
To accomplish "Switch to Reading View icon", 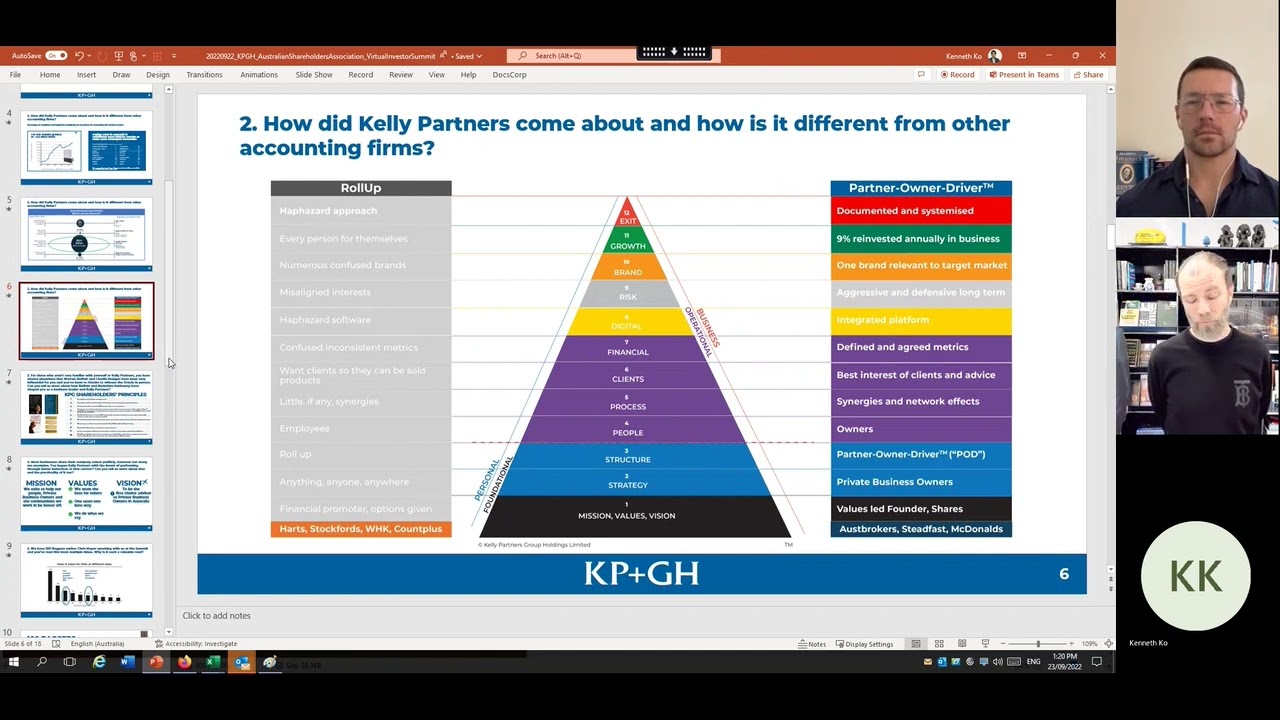I will pyautogui.click(x=962, y=644).
